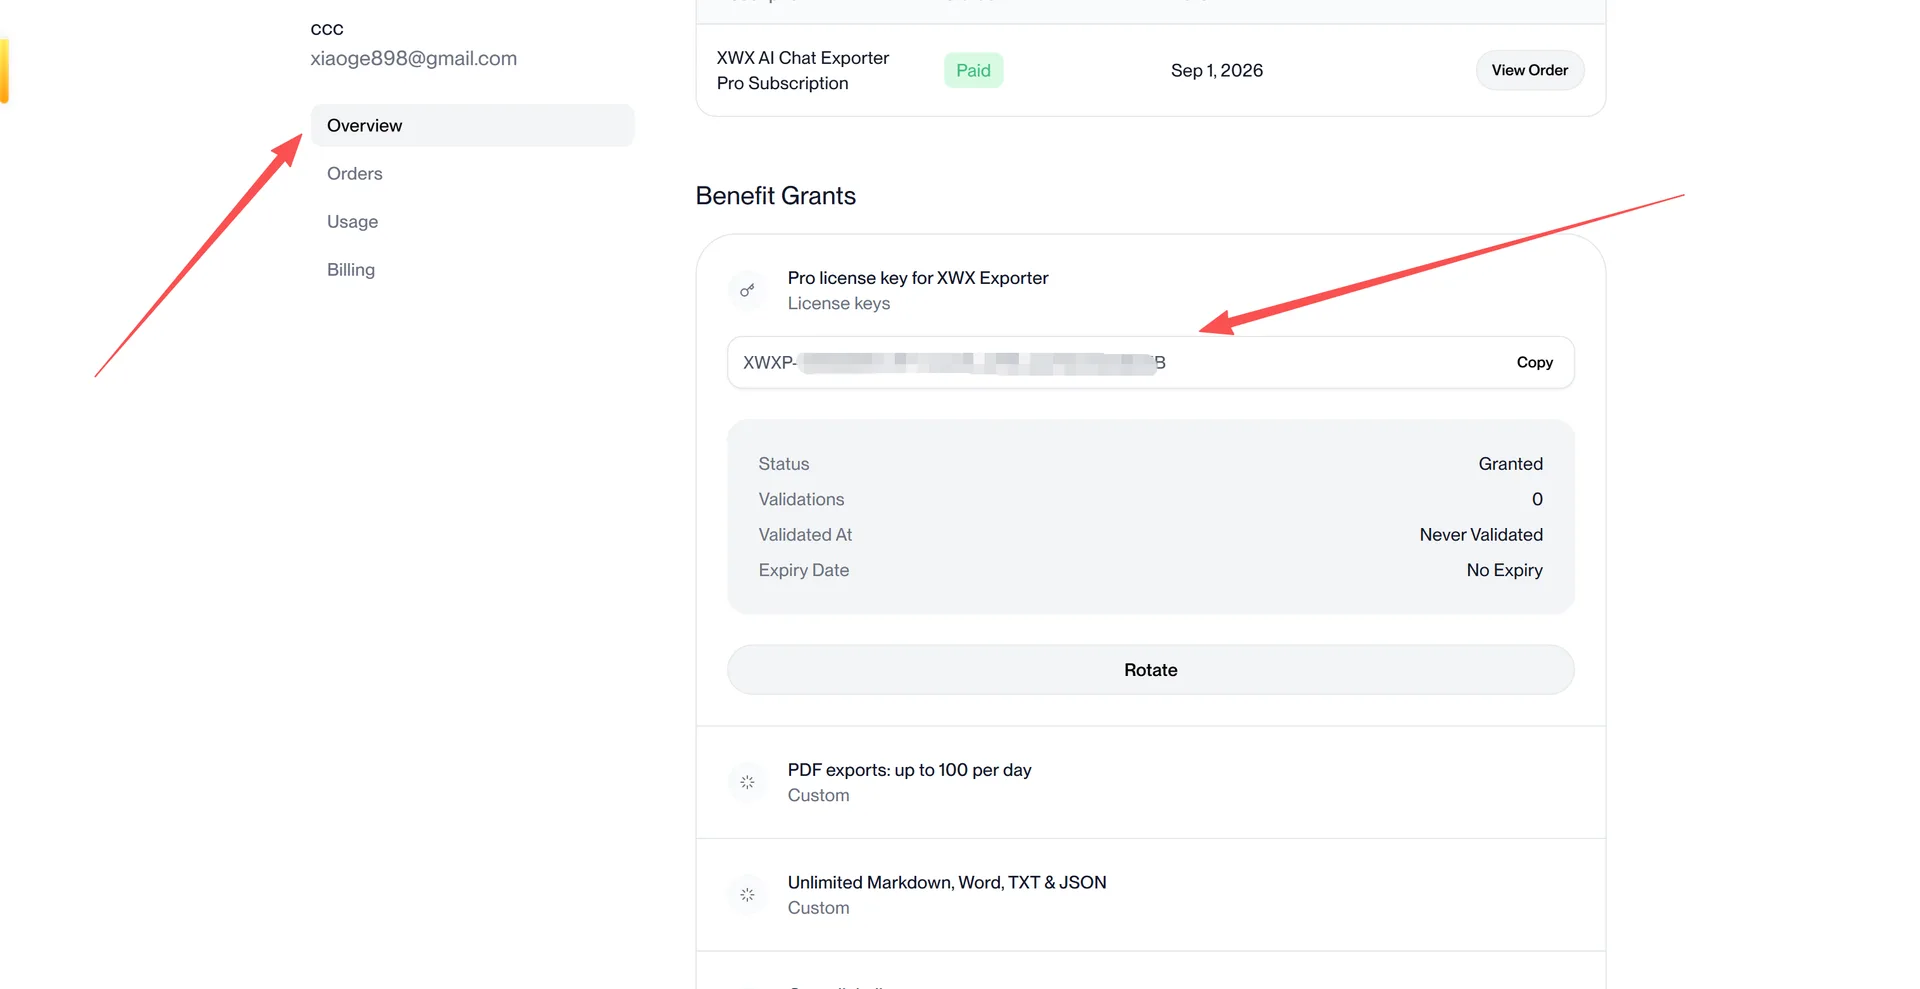1920x989 pixels.
Task: Click Pro license key for XWX Exporter title
Action: (918, 278)
